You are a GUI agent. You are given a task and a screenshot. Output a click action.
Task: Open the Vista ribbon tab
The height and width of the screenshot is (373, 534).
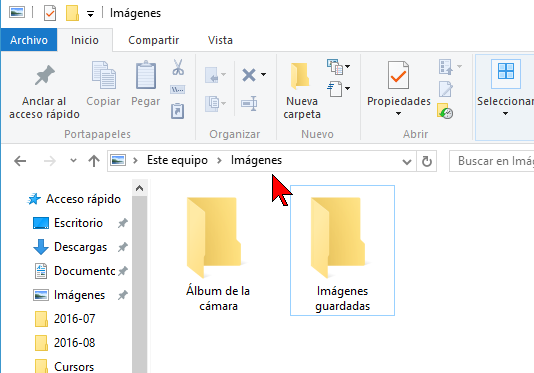coord(220,40)
